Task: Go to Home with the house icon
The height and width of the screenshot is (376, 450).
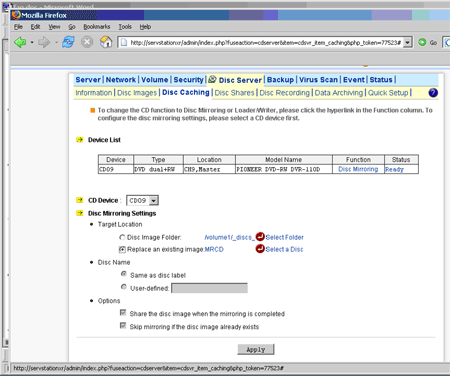Action: click(x=106, y=42)
